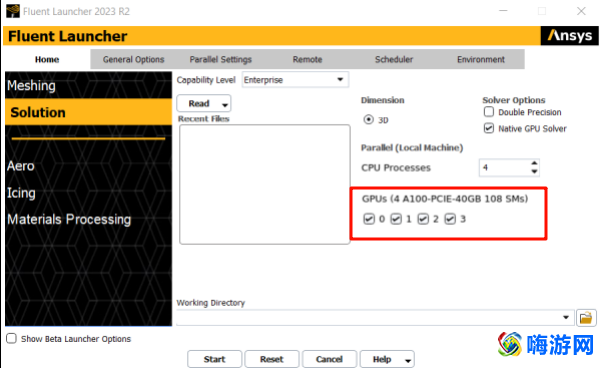Select the 3D dimension radio button
602x368 pixels.
[368, 119]
